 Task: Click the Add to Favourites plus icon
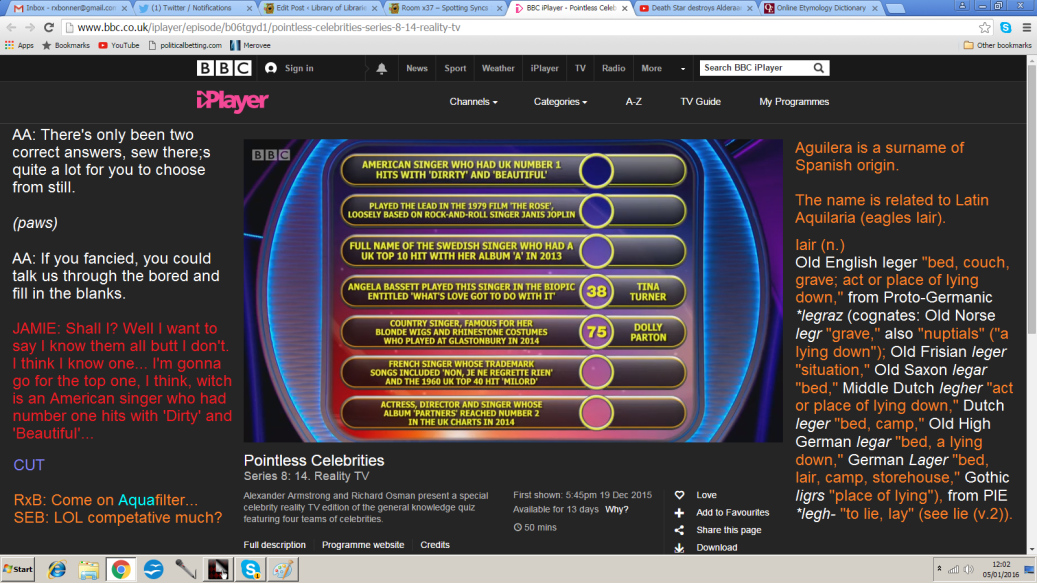pos(679,512)
